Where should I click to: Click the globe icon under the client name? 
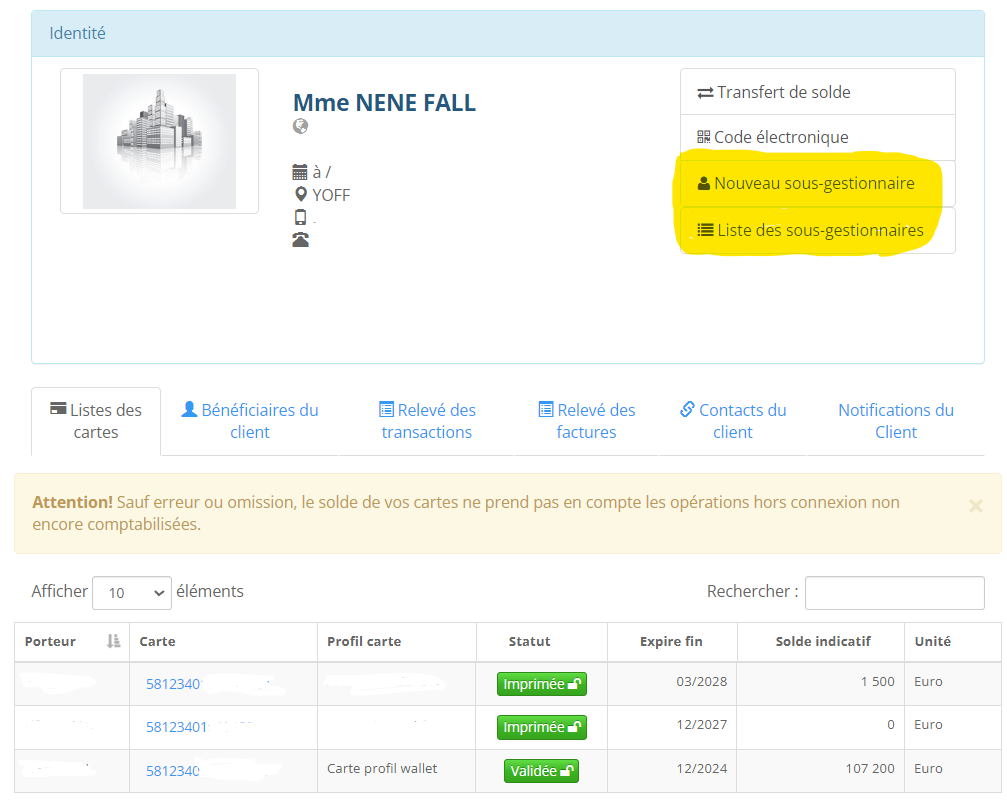coord(300,126)
